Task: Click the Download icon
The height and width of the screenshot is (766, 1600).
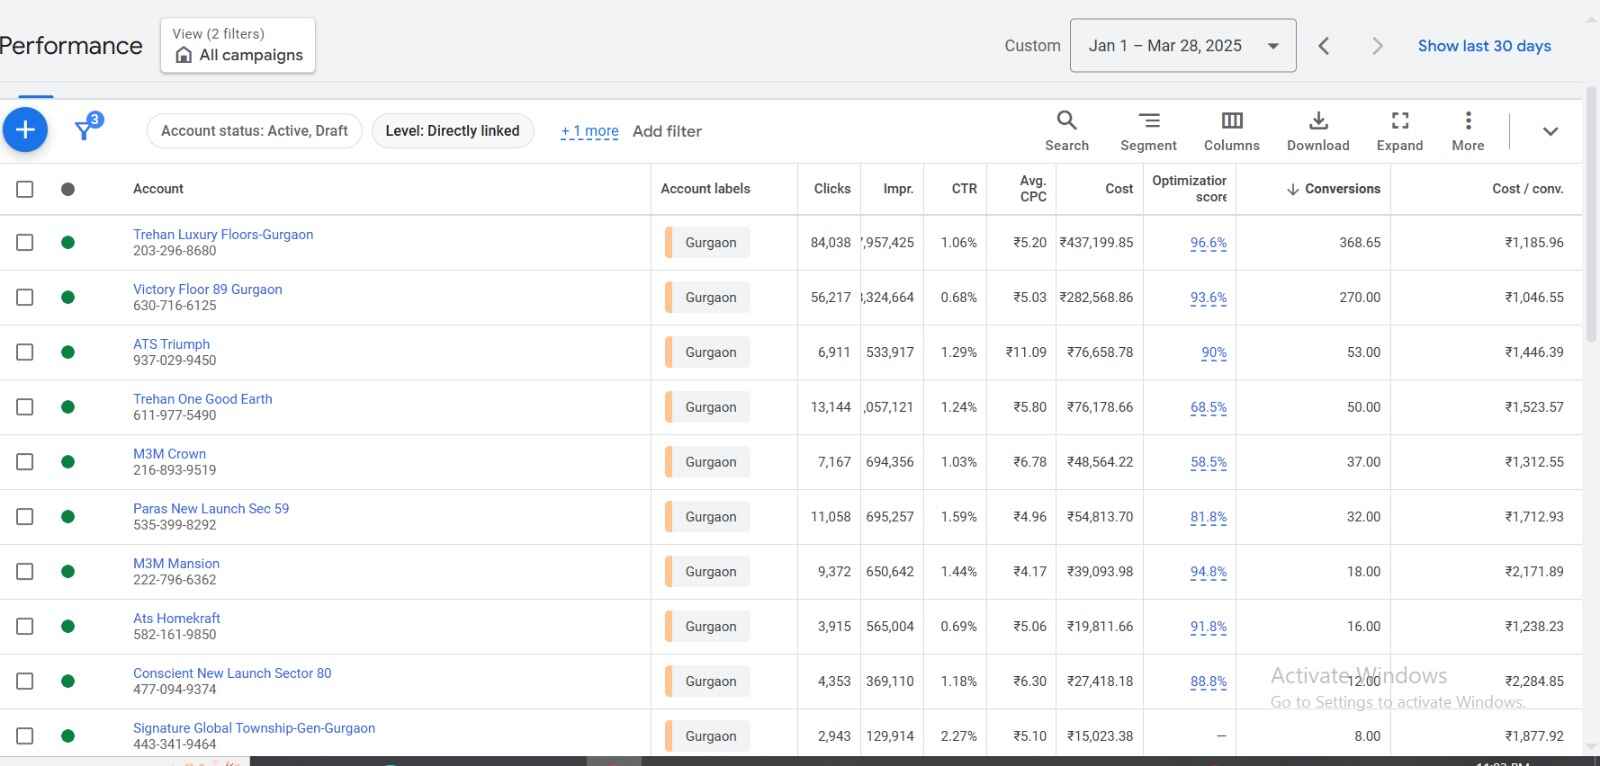Action: coord(1318,131)
